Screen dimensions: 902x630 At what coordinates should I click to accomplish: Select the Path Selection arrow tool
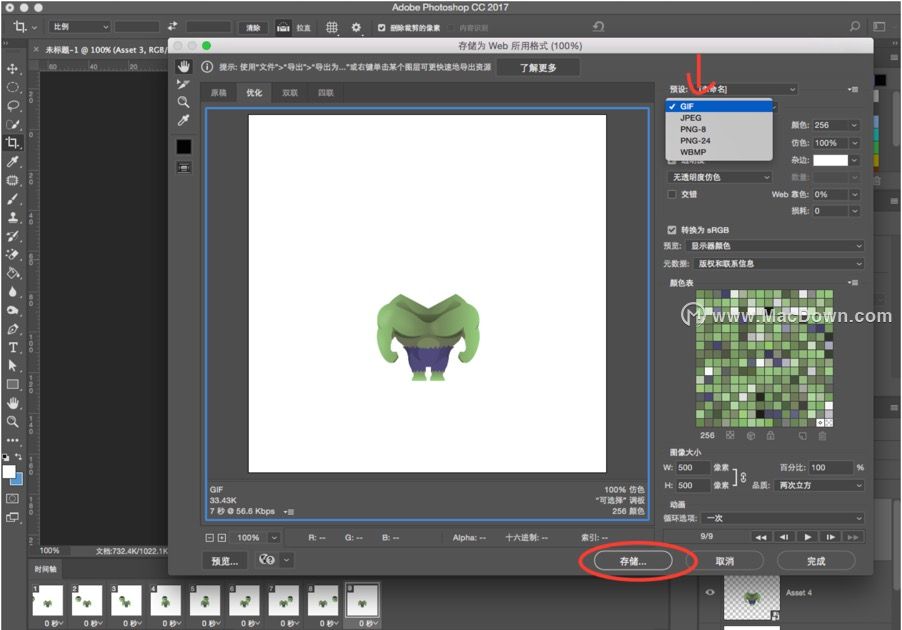pos(12,366)
